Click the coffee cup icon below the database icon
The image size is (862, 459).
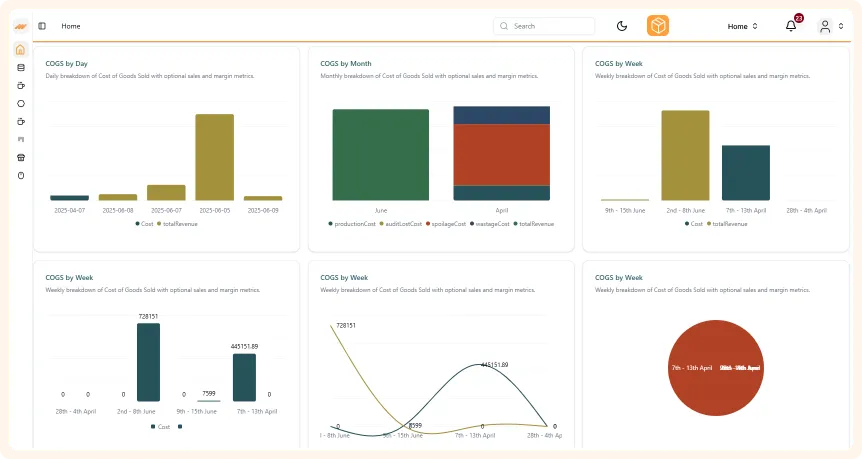tap(21, 86)
